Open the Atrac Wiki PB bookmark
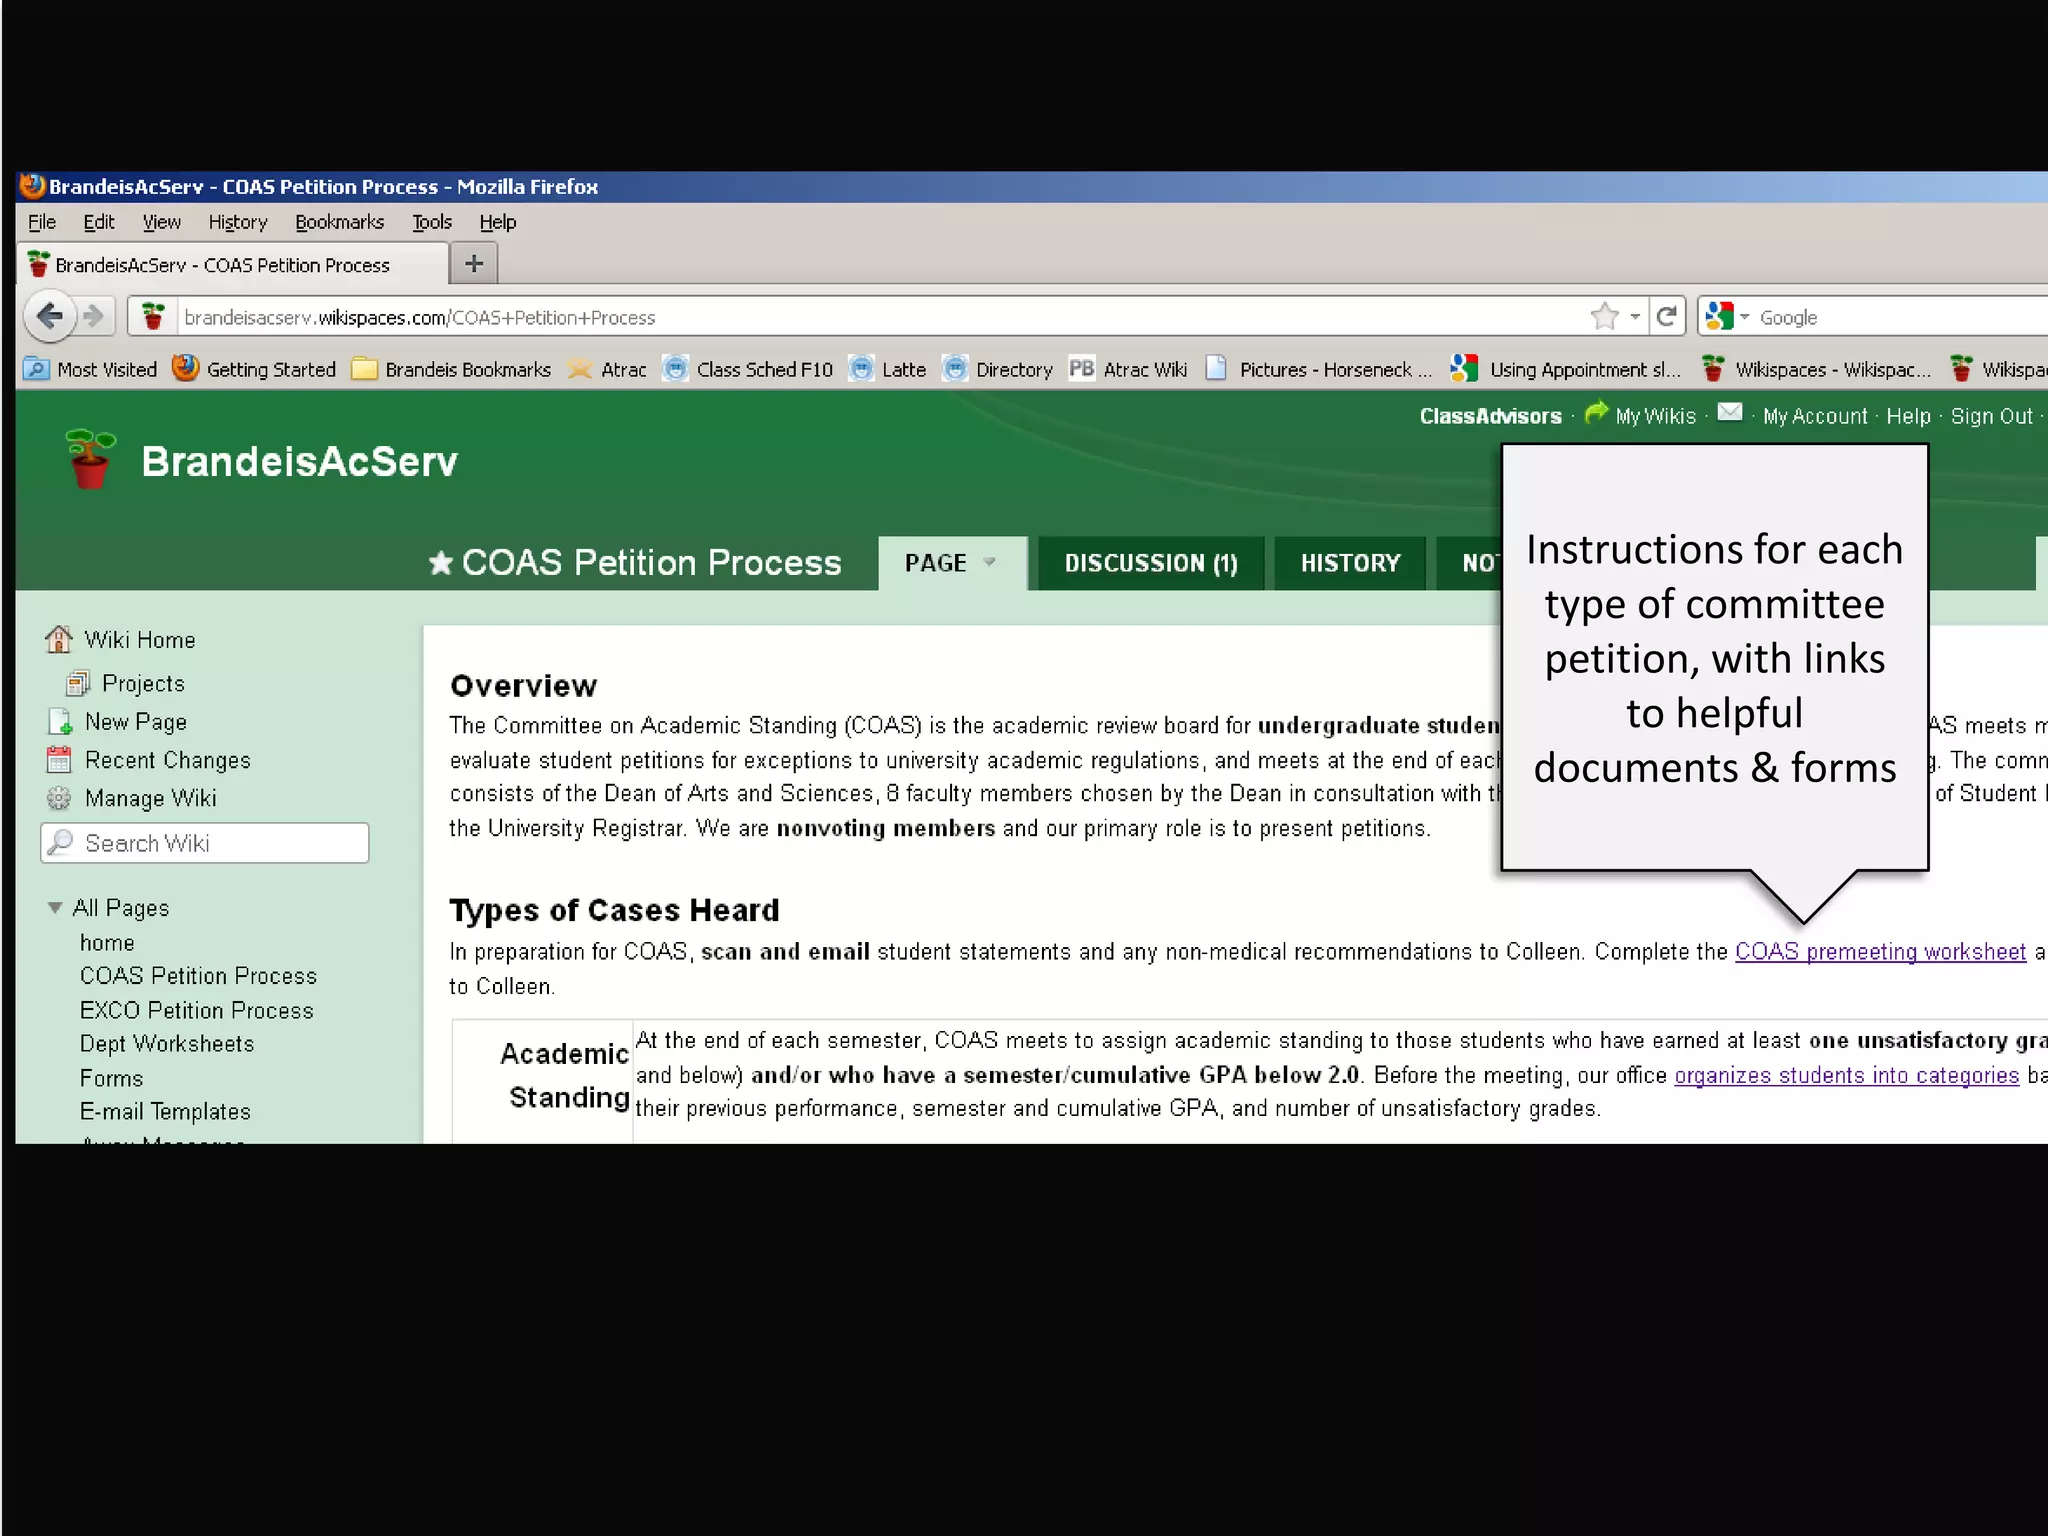This screenshot has height=1536, width=2048. 1128,369
